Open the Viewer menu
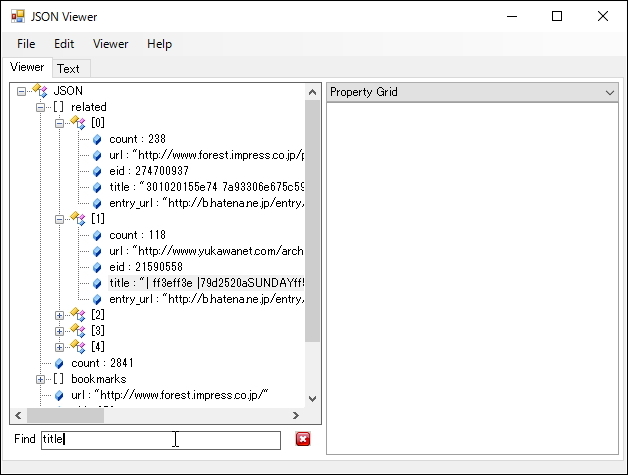Screen dimensions: 628x475 coord(111,44)
